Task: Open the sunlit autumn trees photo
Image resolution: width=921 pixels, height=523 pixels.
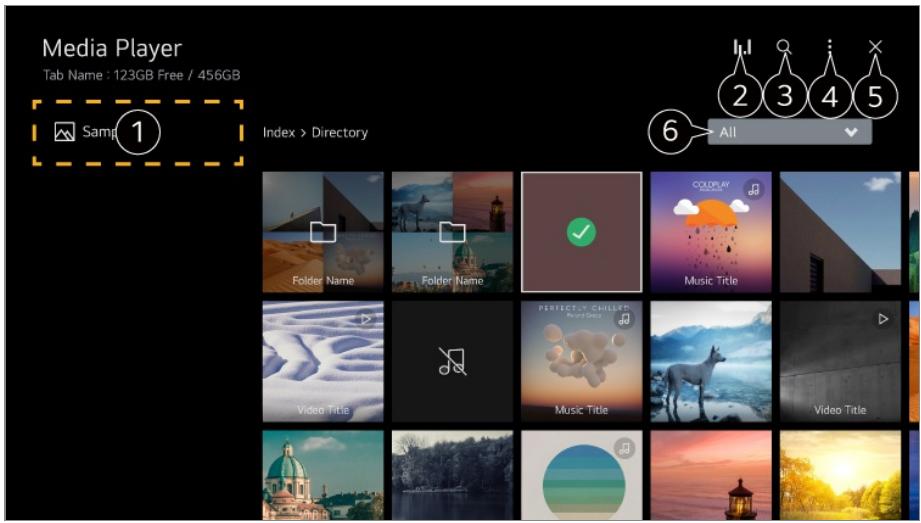Action: (840, 475)
